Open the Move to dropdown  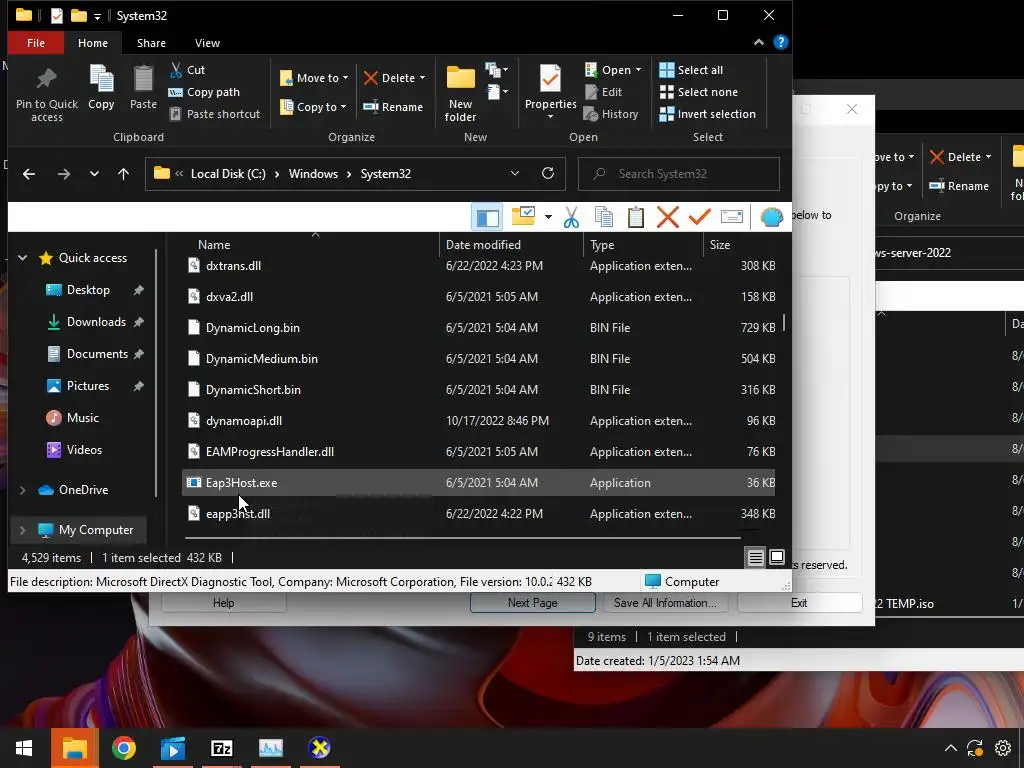pyautogui.click(x=314, y=78)
